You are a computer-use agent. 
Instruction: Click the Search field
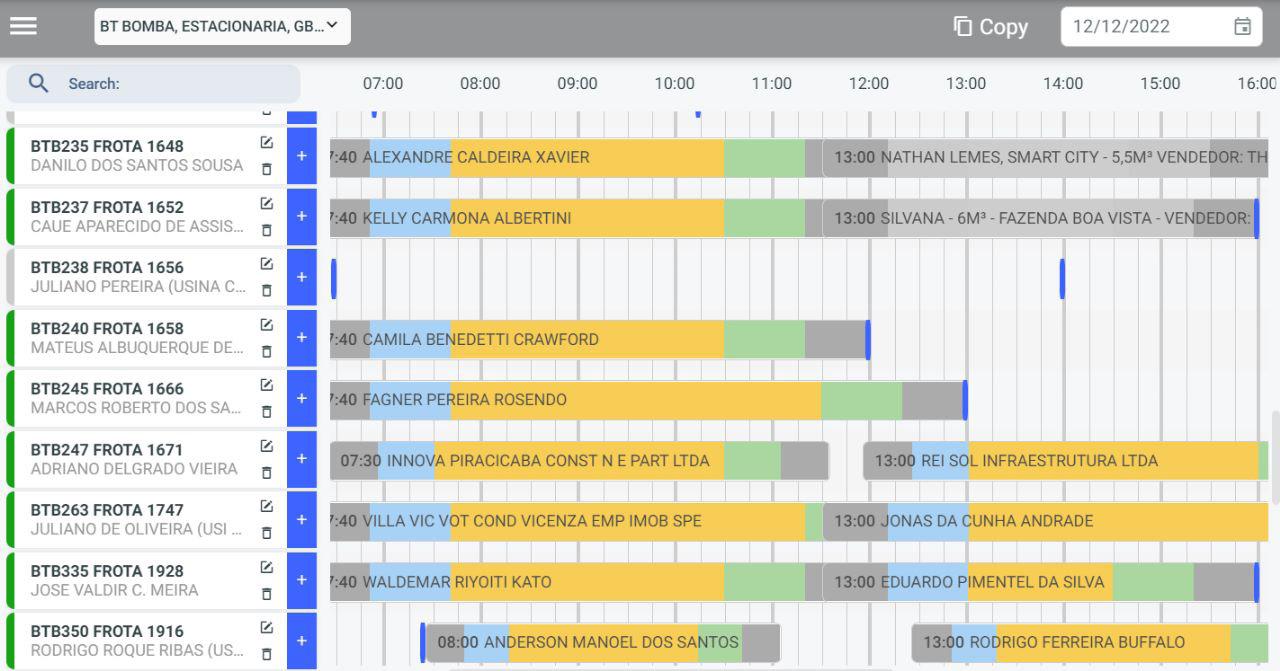pyautogui.click(x=153, y=84)
